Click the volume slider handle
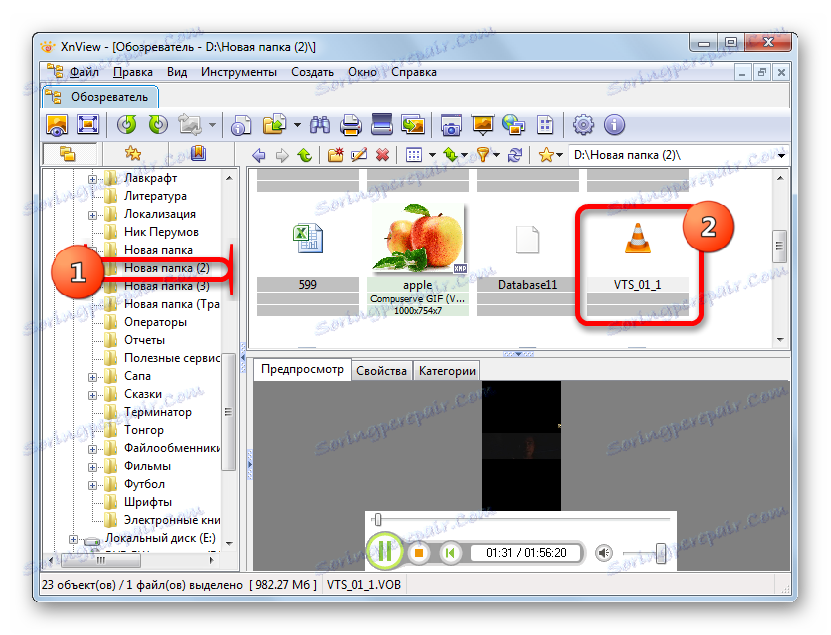The width and height of the screenshot is (831, 635). [x=660, y=553]
